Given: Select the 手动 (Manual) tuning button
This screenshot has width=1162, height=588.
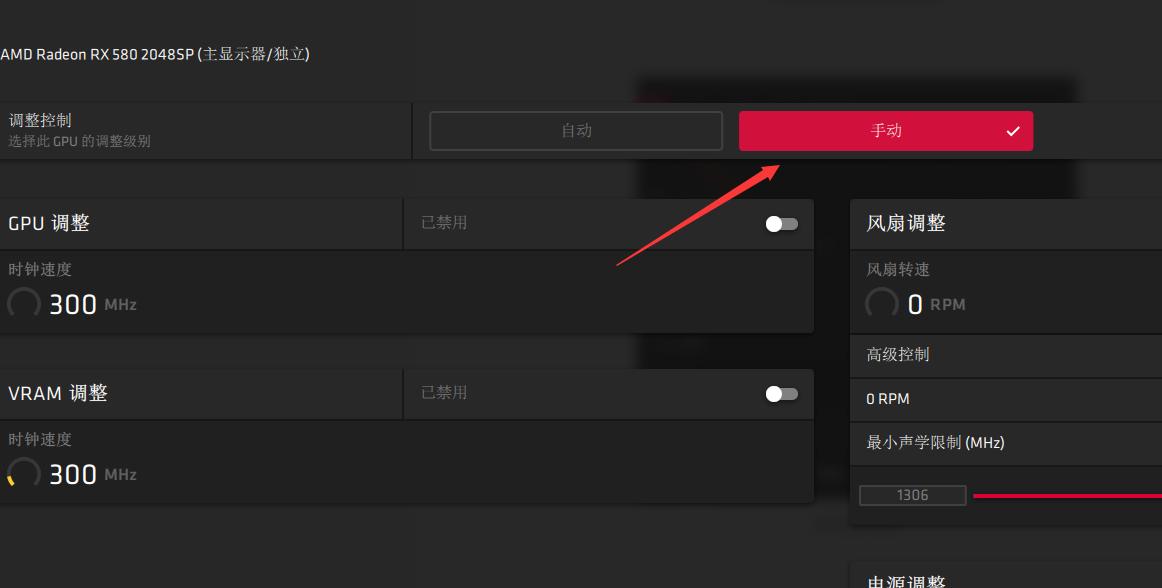Looking at the screenshot, I should [x=886, y=131].
